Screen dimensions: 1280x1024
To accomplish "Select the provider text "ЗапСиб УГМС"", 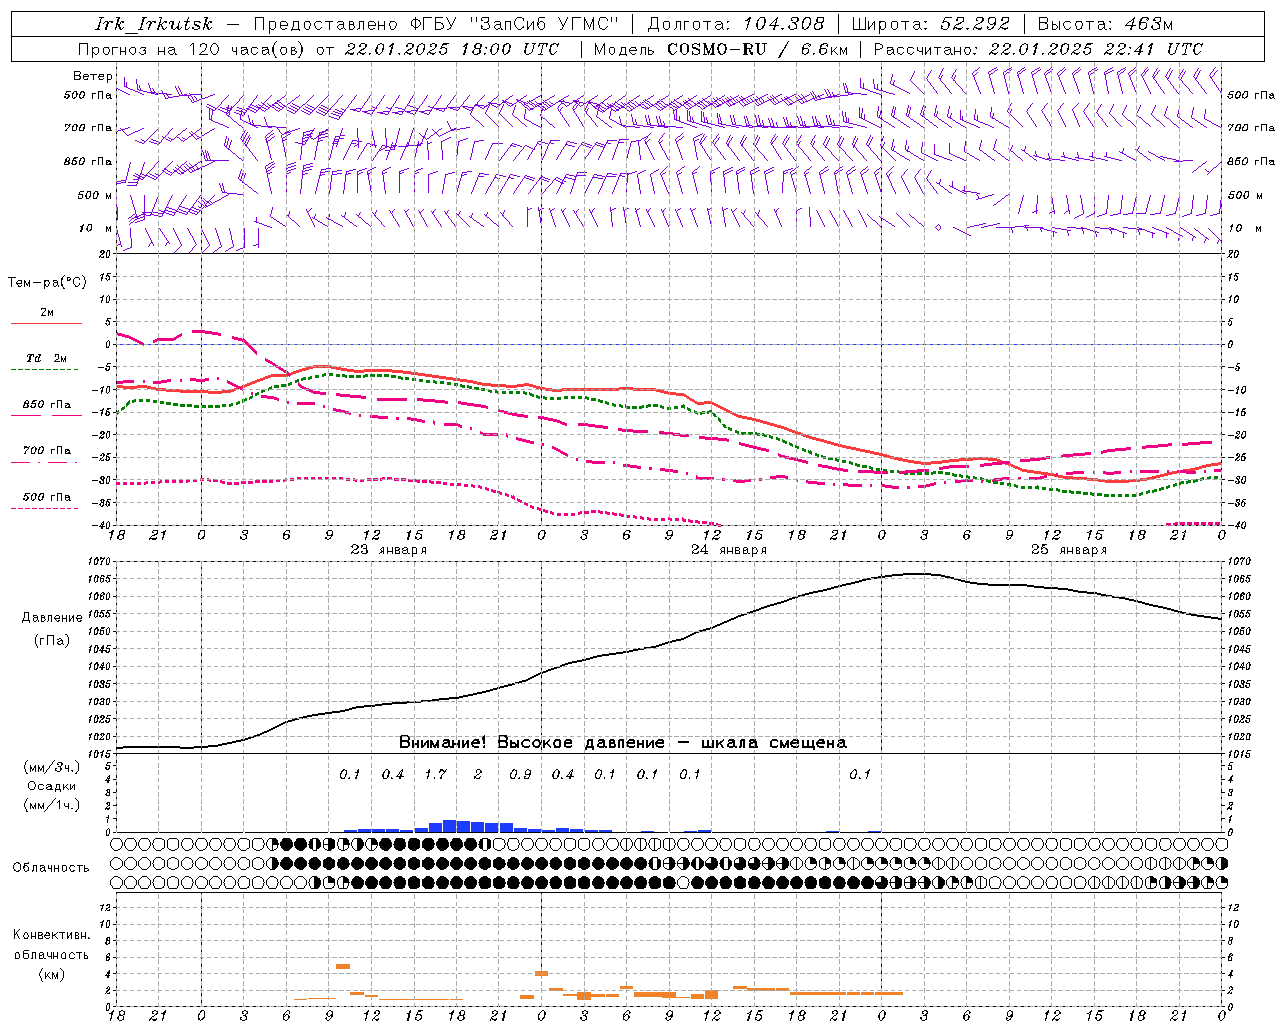I will 544,24.
